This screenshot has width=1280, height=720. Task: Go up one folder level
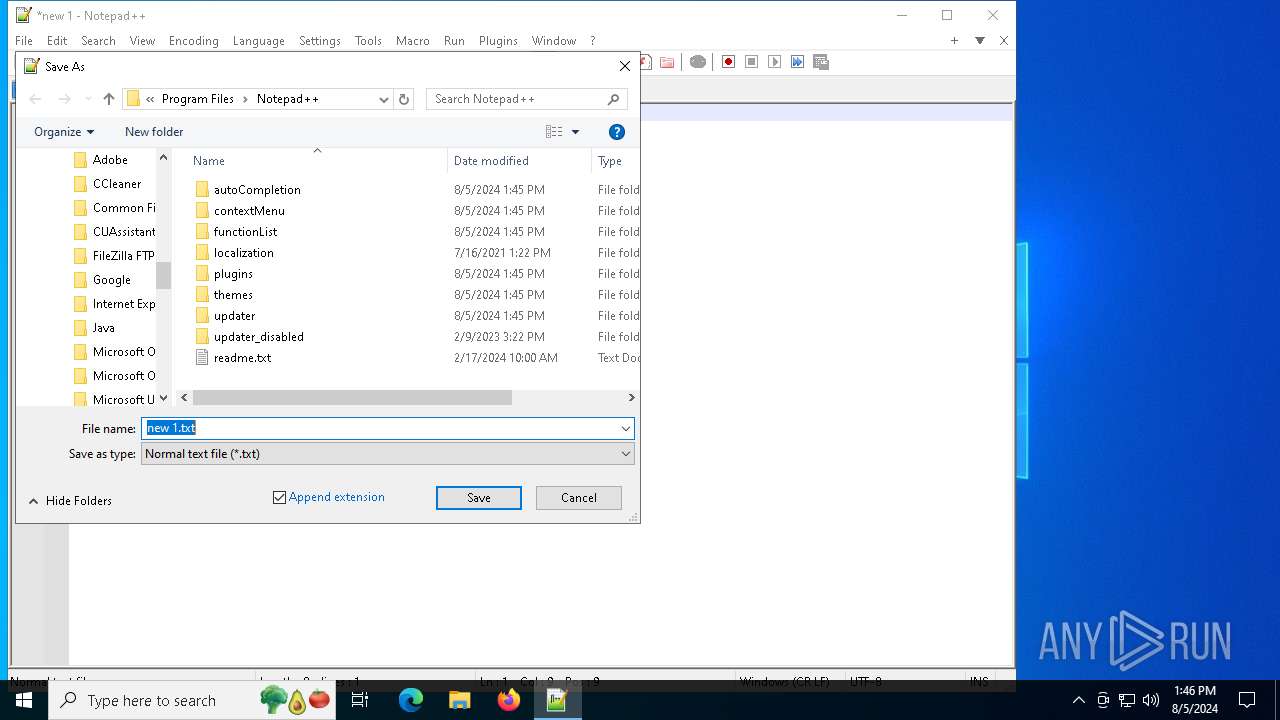coord(109,99)
